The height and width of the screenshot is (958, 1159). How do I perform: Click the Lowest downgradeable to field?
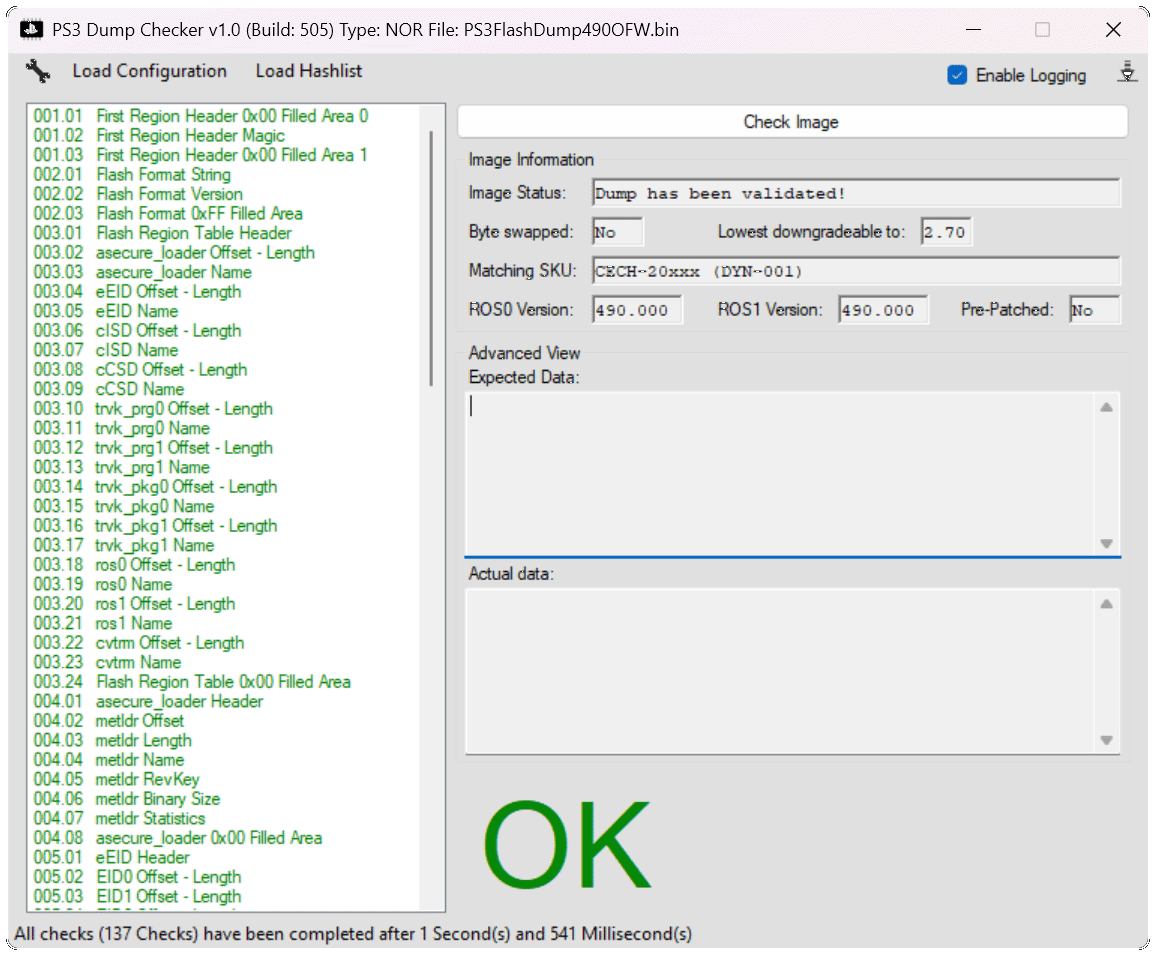coord(945,232)
